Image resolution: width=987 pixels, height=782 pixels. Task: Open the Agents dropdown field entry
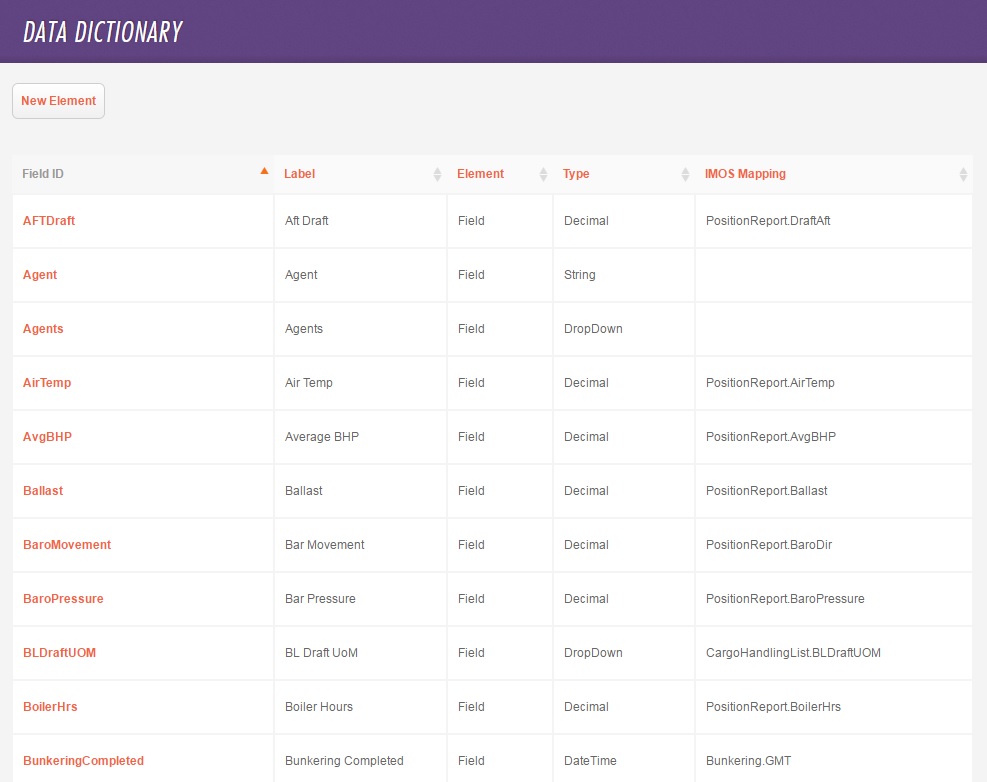(42, 328)
